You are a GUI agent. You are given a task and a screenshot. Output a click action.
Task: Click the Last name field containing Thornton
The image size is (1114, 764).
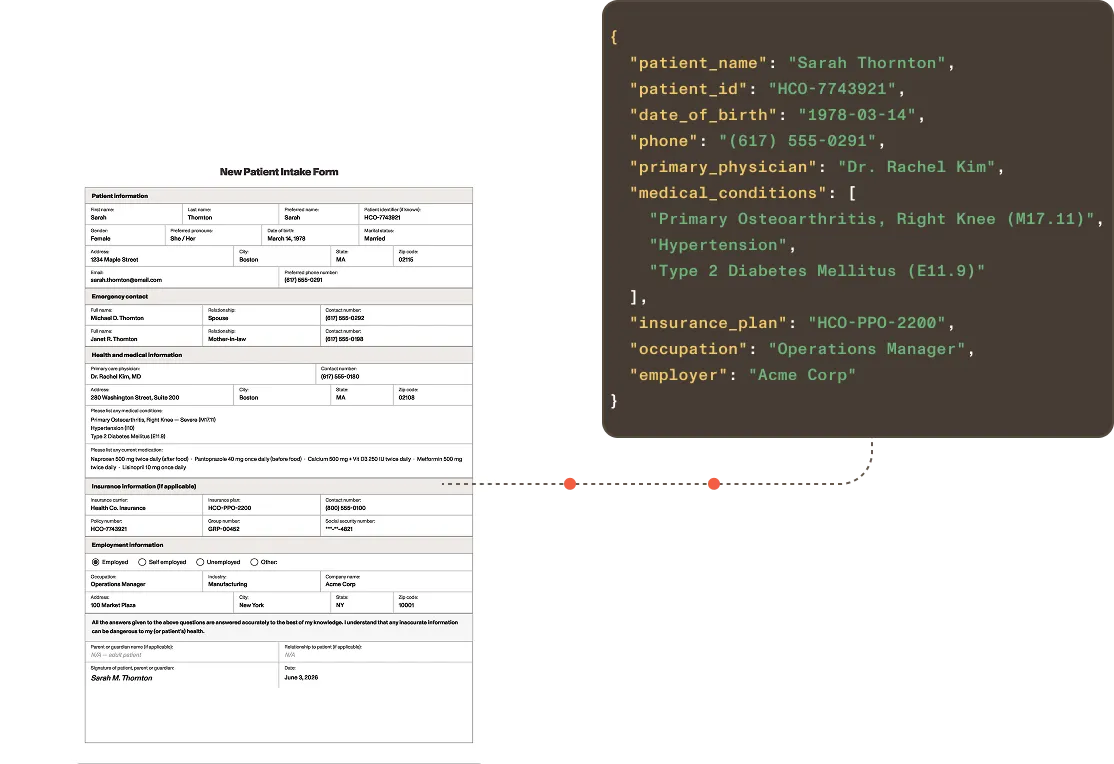230,214
